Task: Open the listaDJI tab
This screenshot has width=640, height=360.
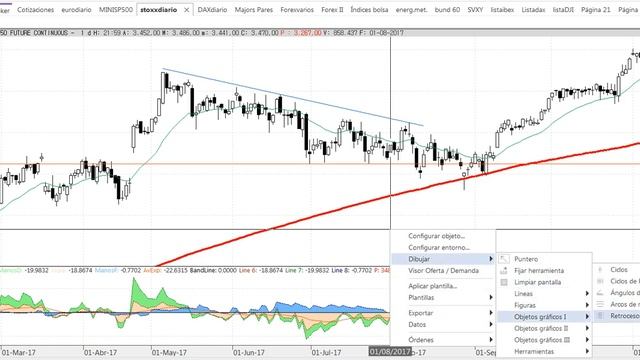Action: 563,9
